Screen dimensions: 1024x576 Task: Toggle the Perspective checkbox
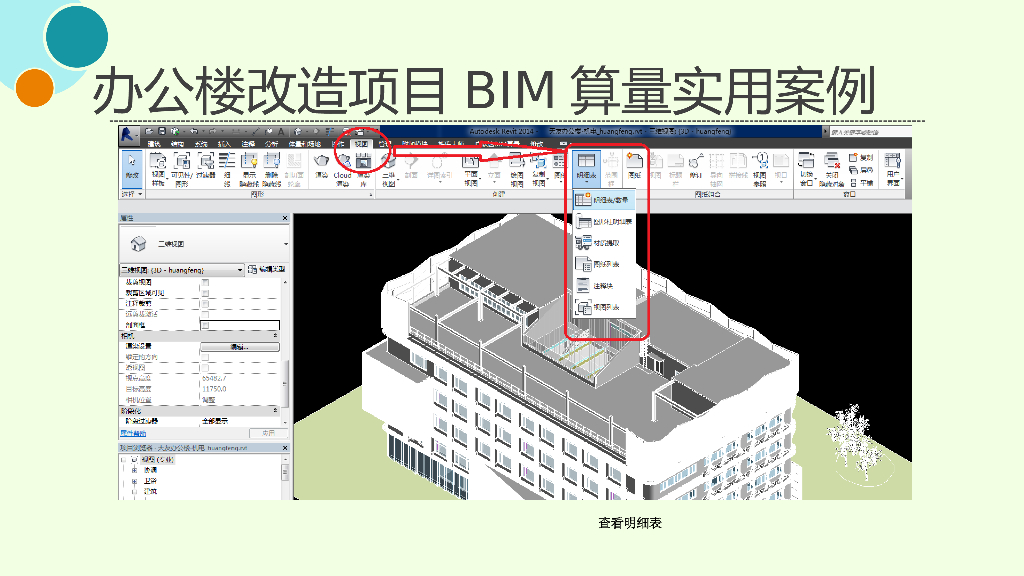tap(205, 368)
